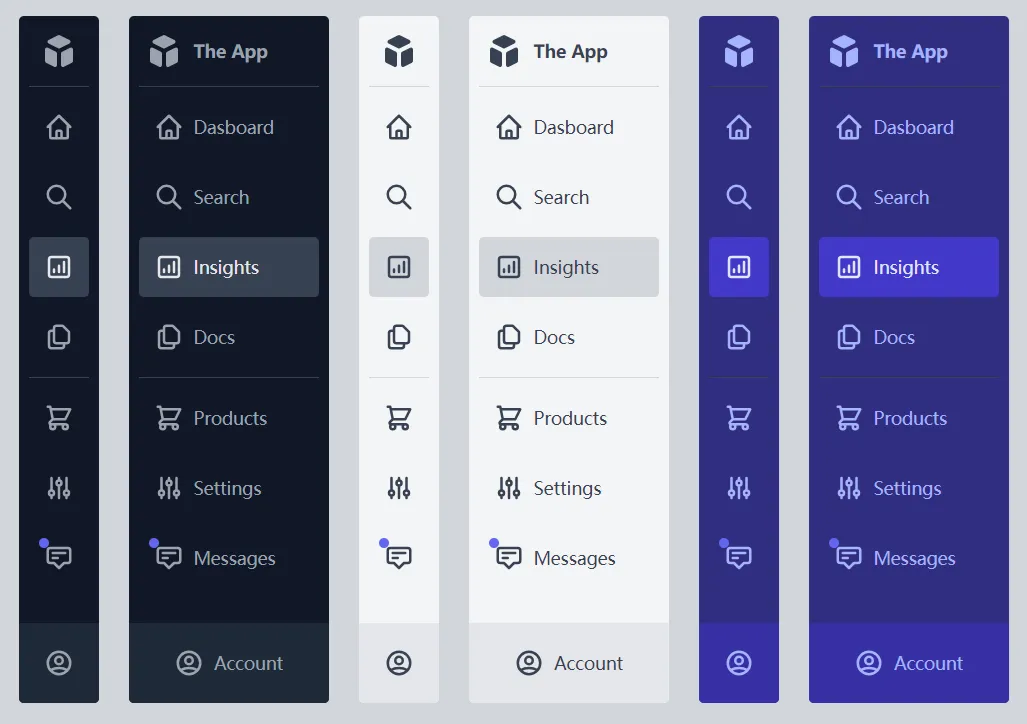Screen dimensions: 1027x724
Task: Open Insights in light expanded sidebar
Action: [x=569, y=267]
